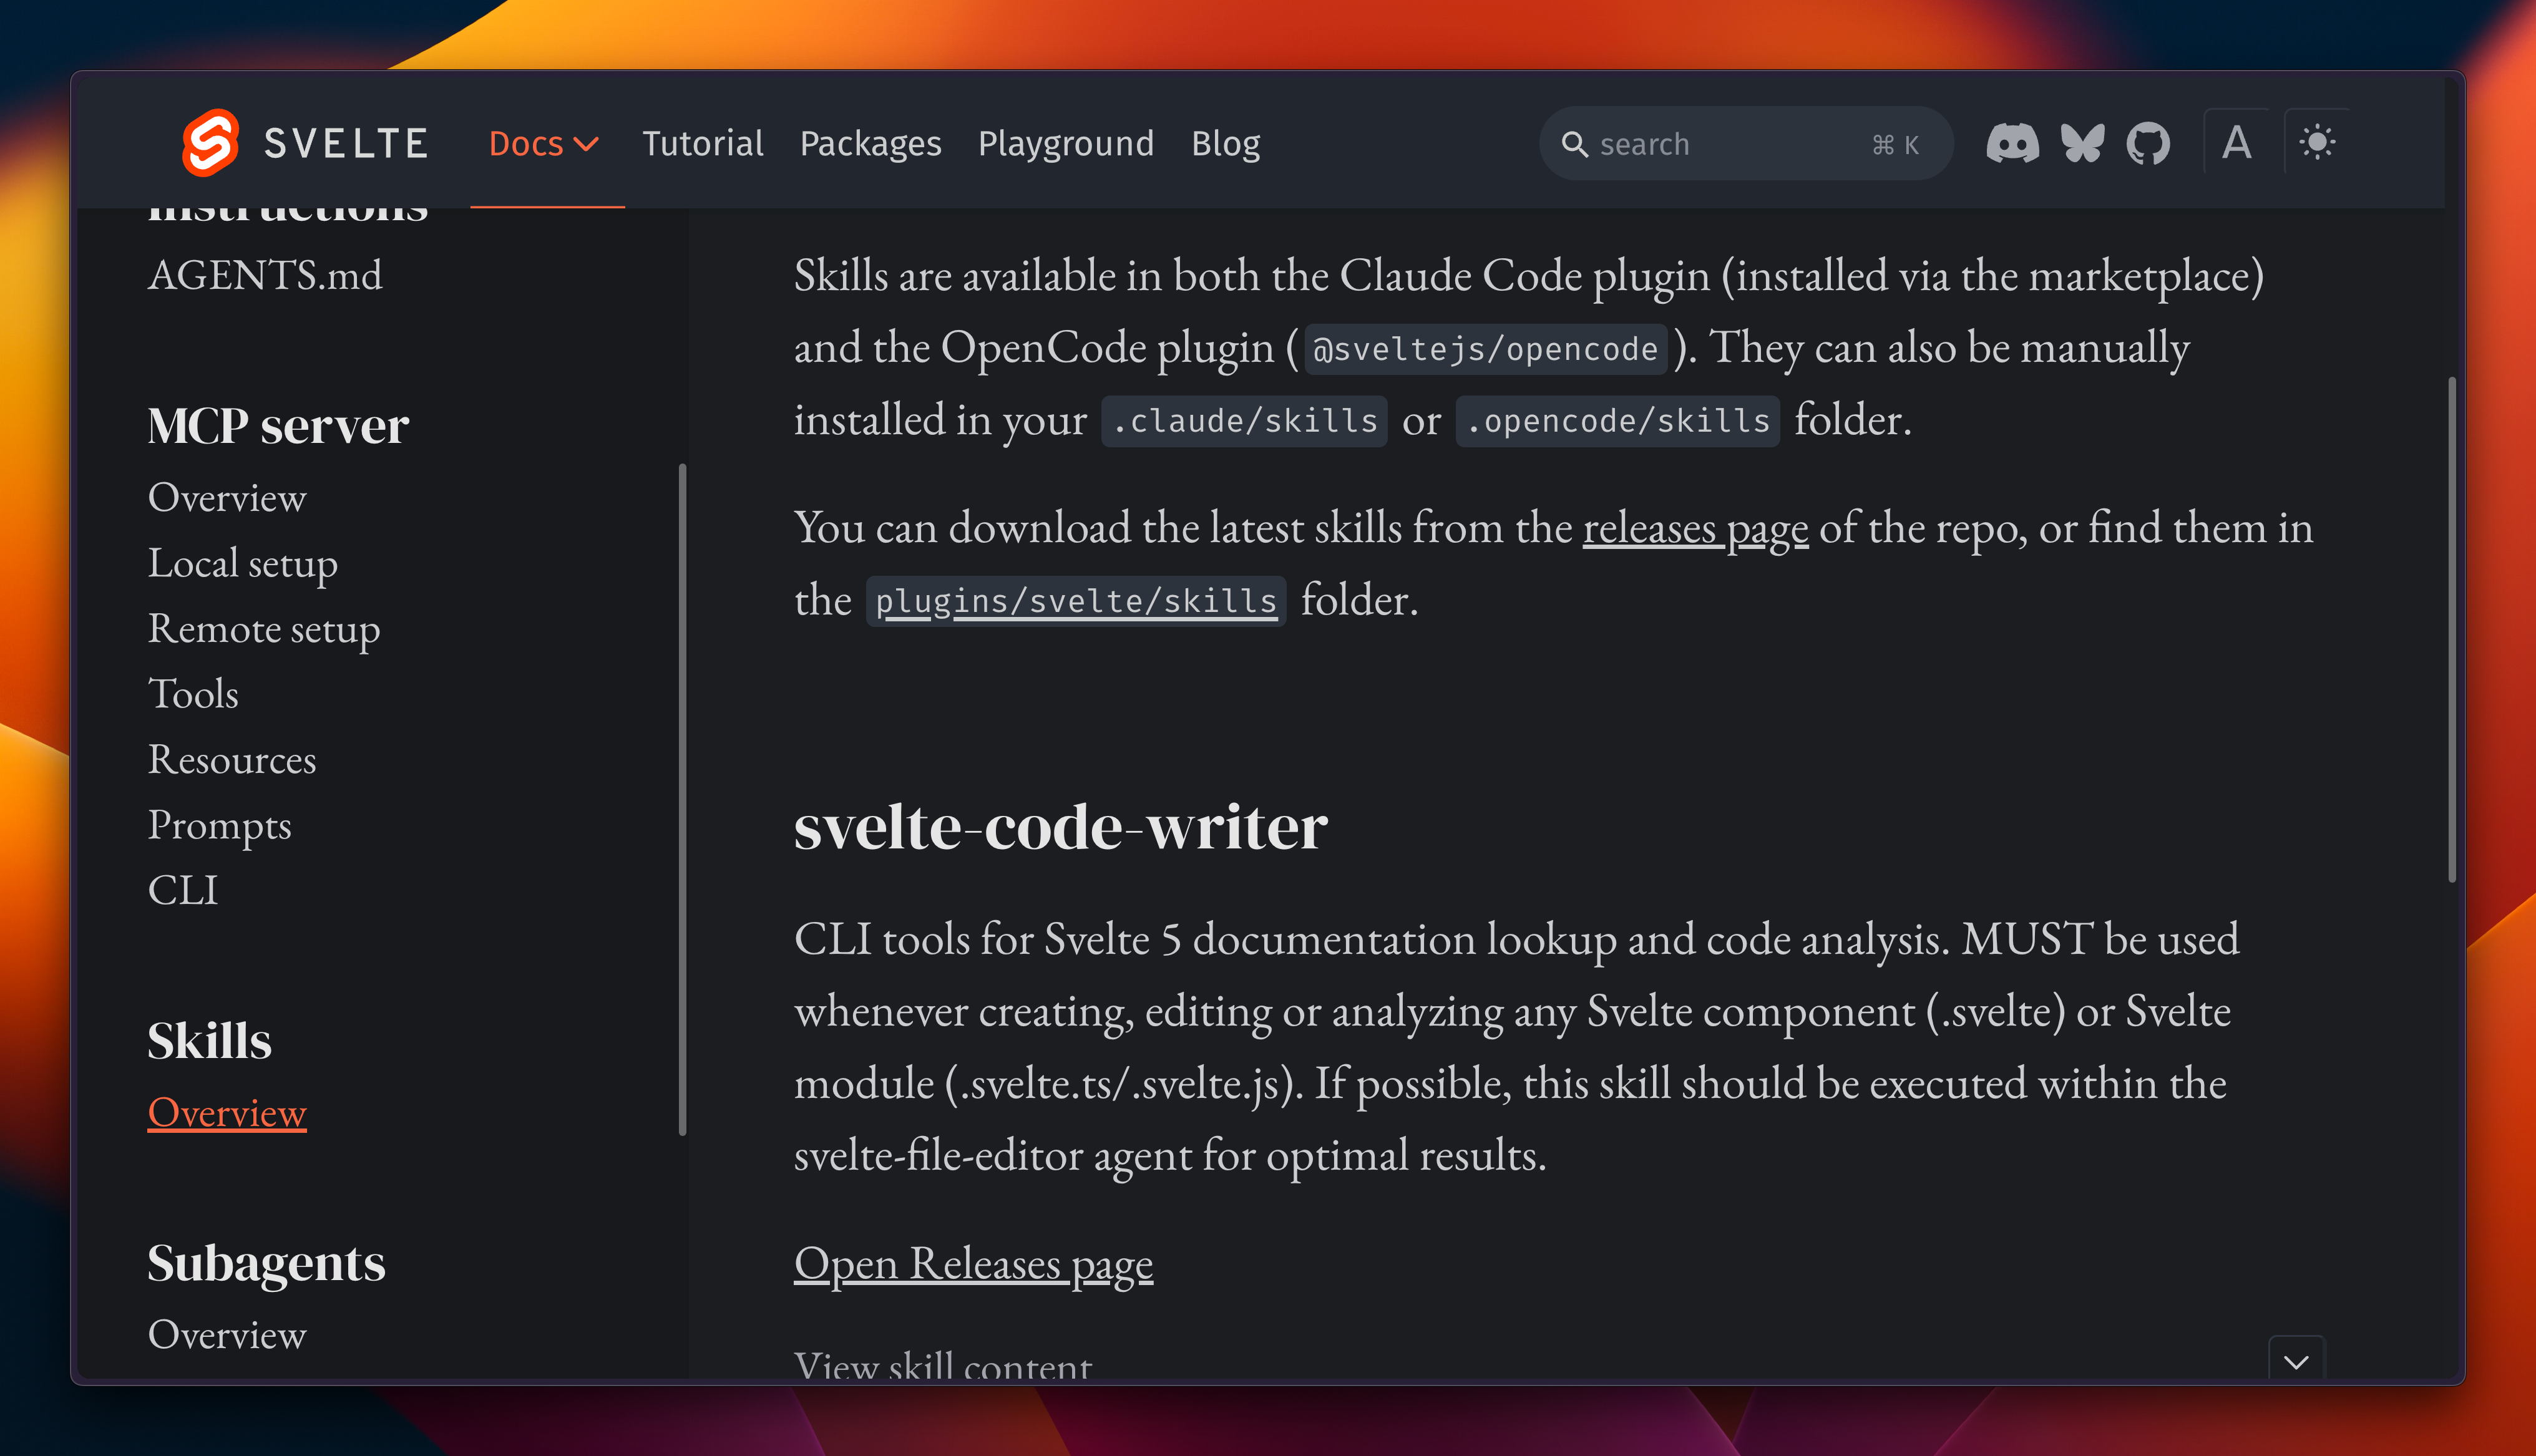The height and width of the screenshot is (1456, 2536).
Task: Open the Blog nav item
Action: (x=1225, y=143)
